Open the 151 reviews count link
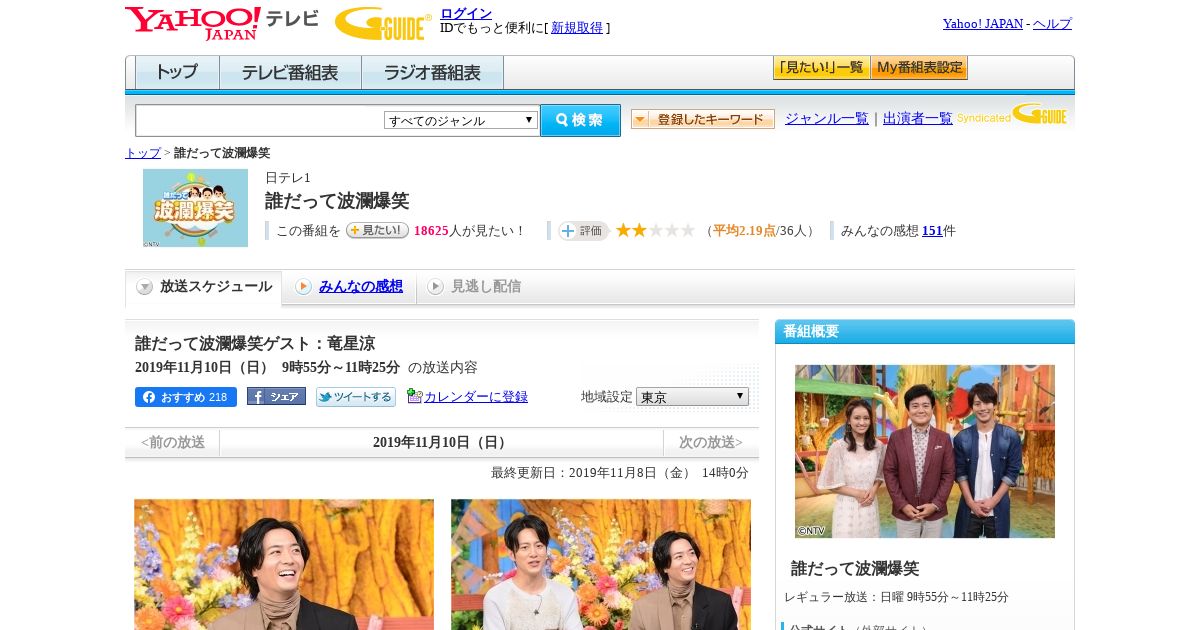Viewport: 1200px width, 630px height. click(x=932, y=231)
